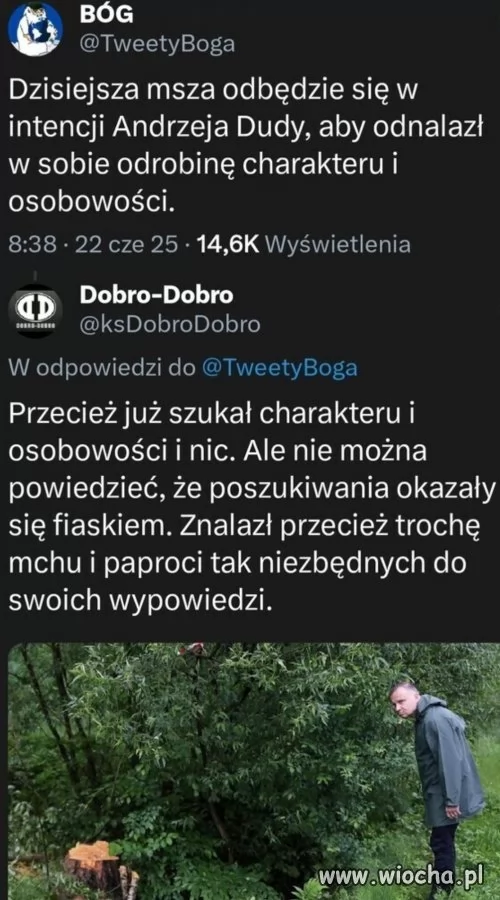Open the BÓG profile avatar
Image resolution: width=500 pixels, height=900 pixels.
coord(35,29)
